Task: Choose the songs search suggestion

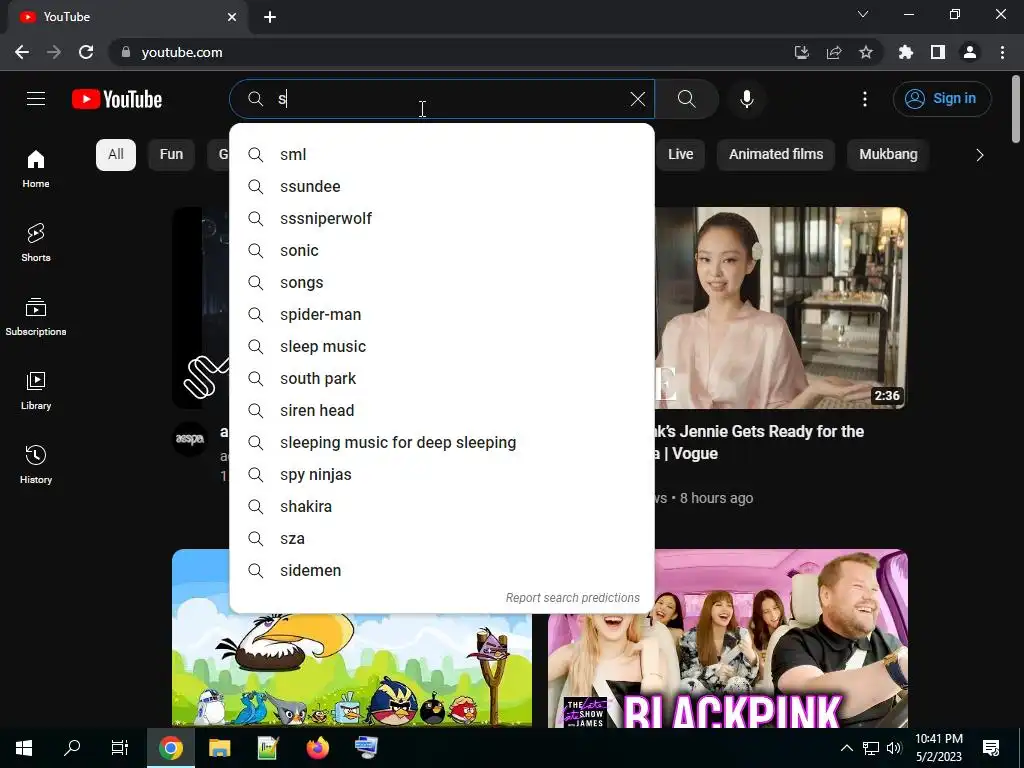Action: pyautogui.click(x=442, y=282)
